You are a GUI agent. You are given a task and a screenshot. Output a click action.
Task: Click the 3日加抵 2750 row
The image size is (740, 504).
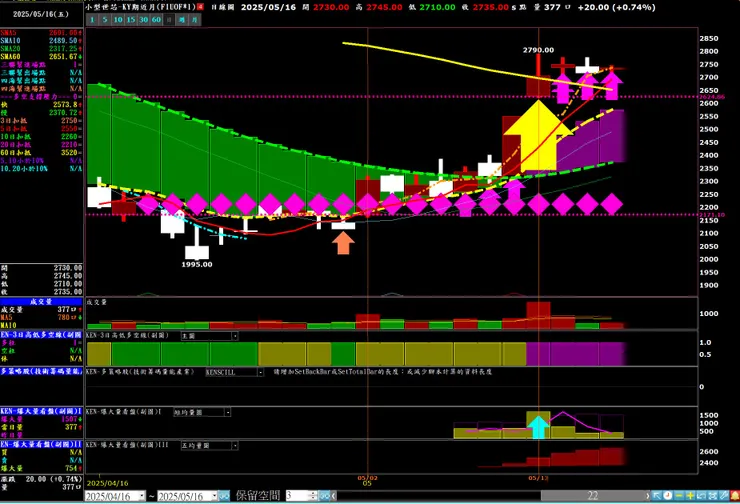point(42,120)
